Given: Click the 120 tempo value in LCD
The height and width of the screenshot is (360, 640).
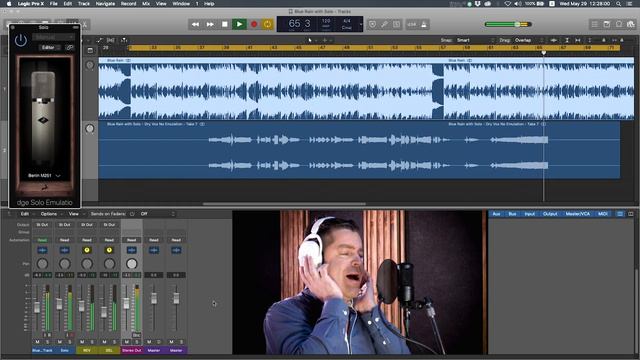Looking at the screenshot, I should point(326,20).
